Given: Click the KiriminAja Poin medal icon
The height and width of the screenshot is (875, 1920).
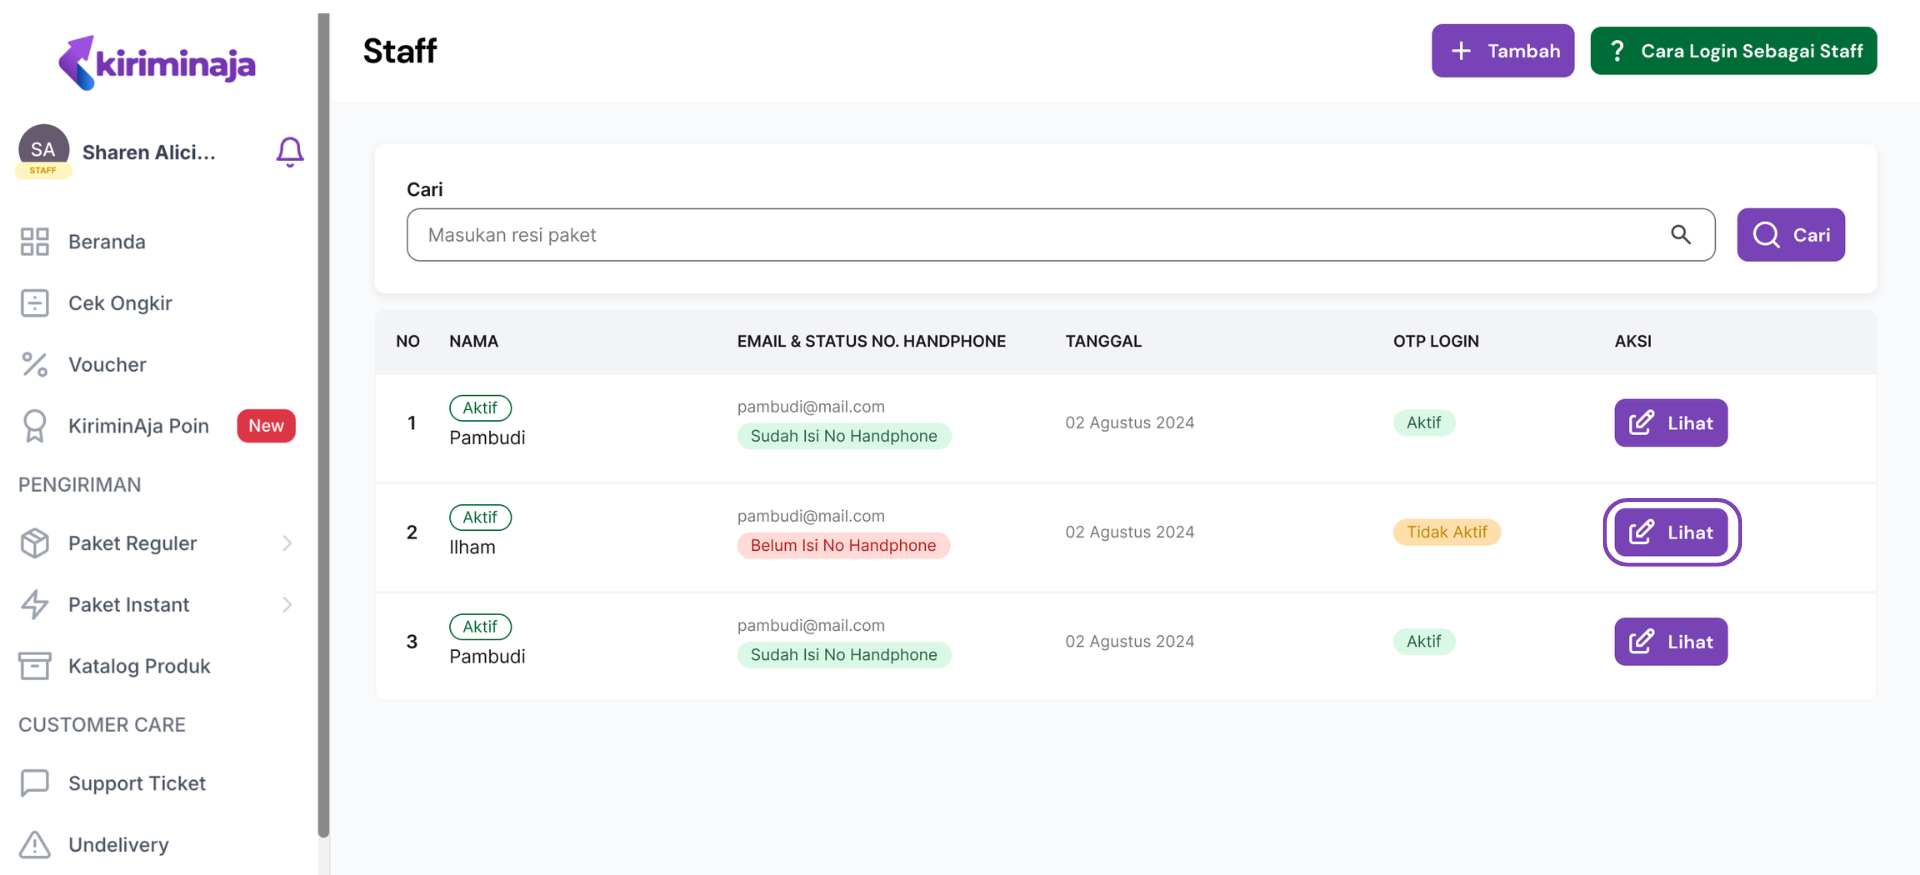Looking at the screenshot, I should [x=35, y=426].
